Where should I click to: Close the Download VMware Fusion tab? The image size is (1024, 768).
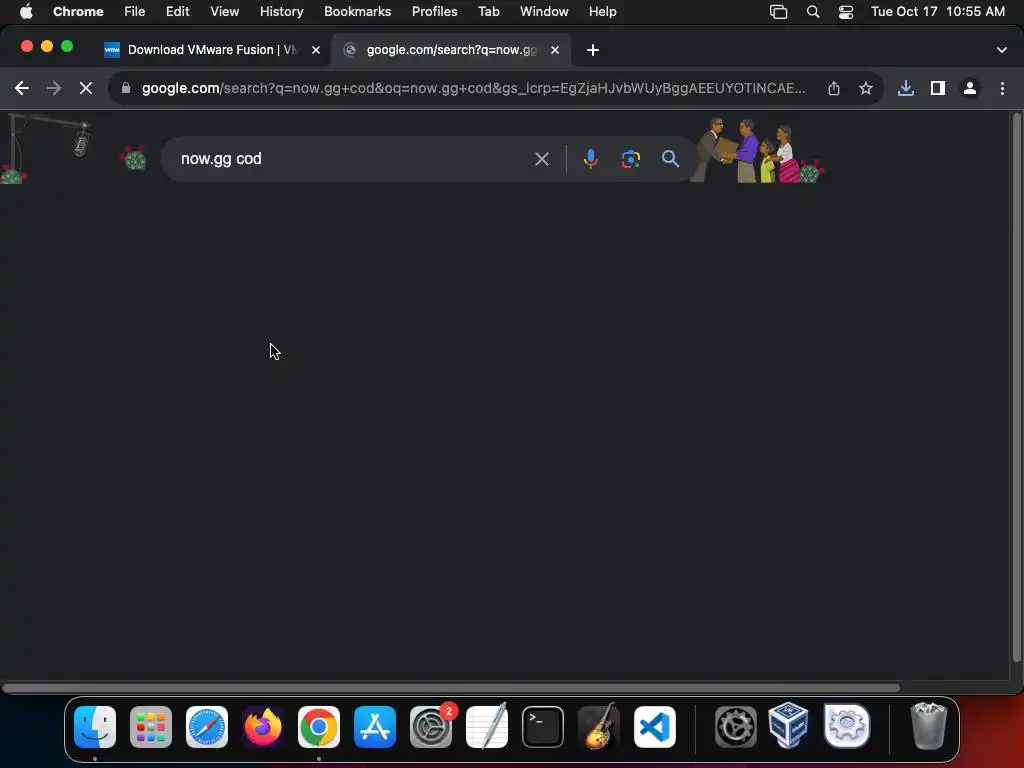315,50
